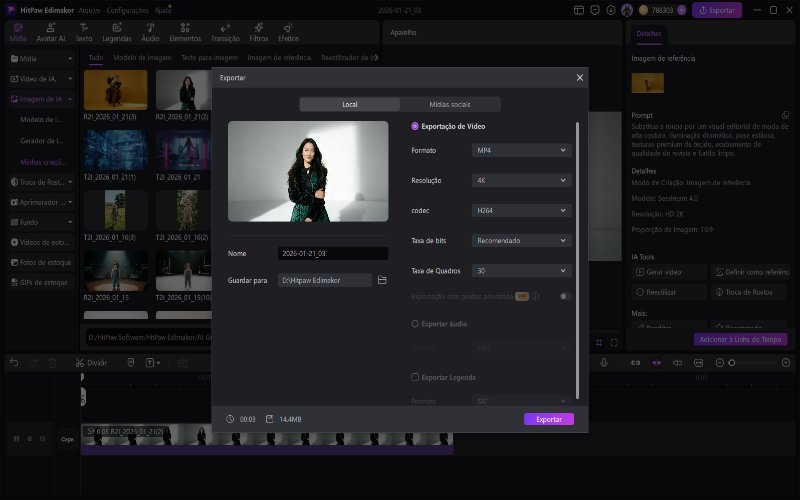This screenshot has height=500, width=800.
Task: Open the Texto tool
Action: click(x=84, y=33)
